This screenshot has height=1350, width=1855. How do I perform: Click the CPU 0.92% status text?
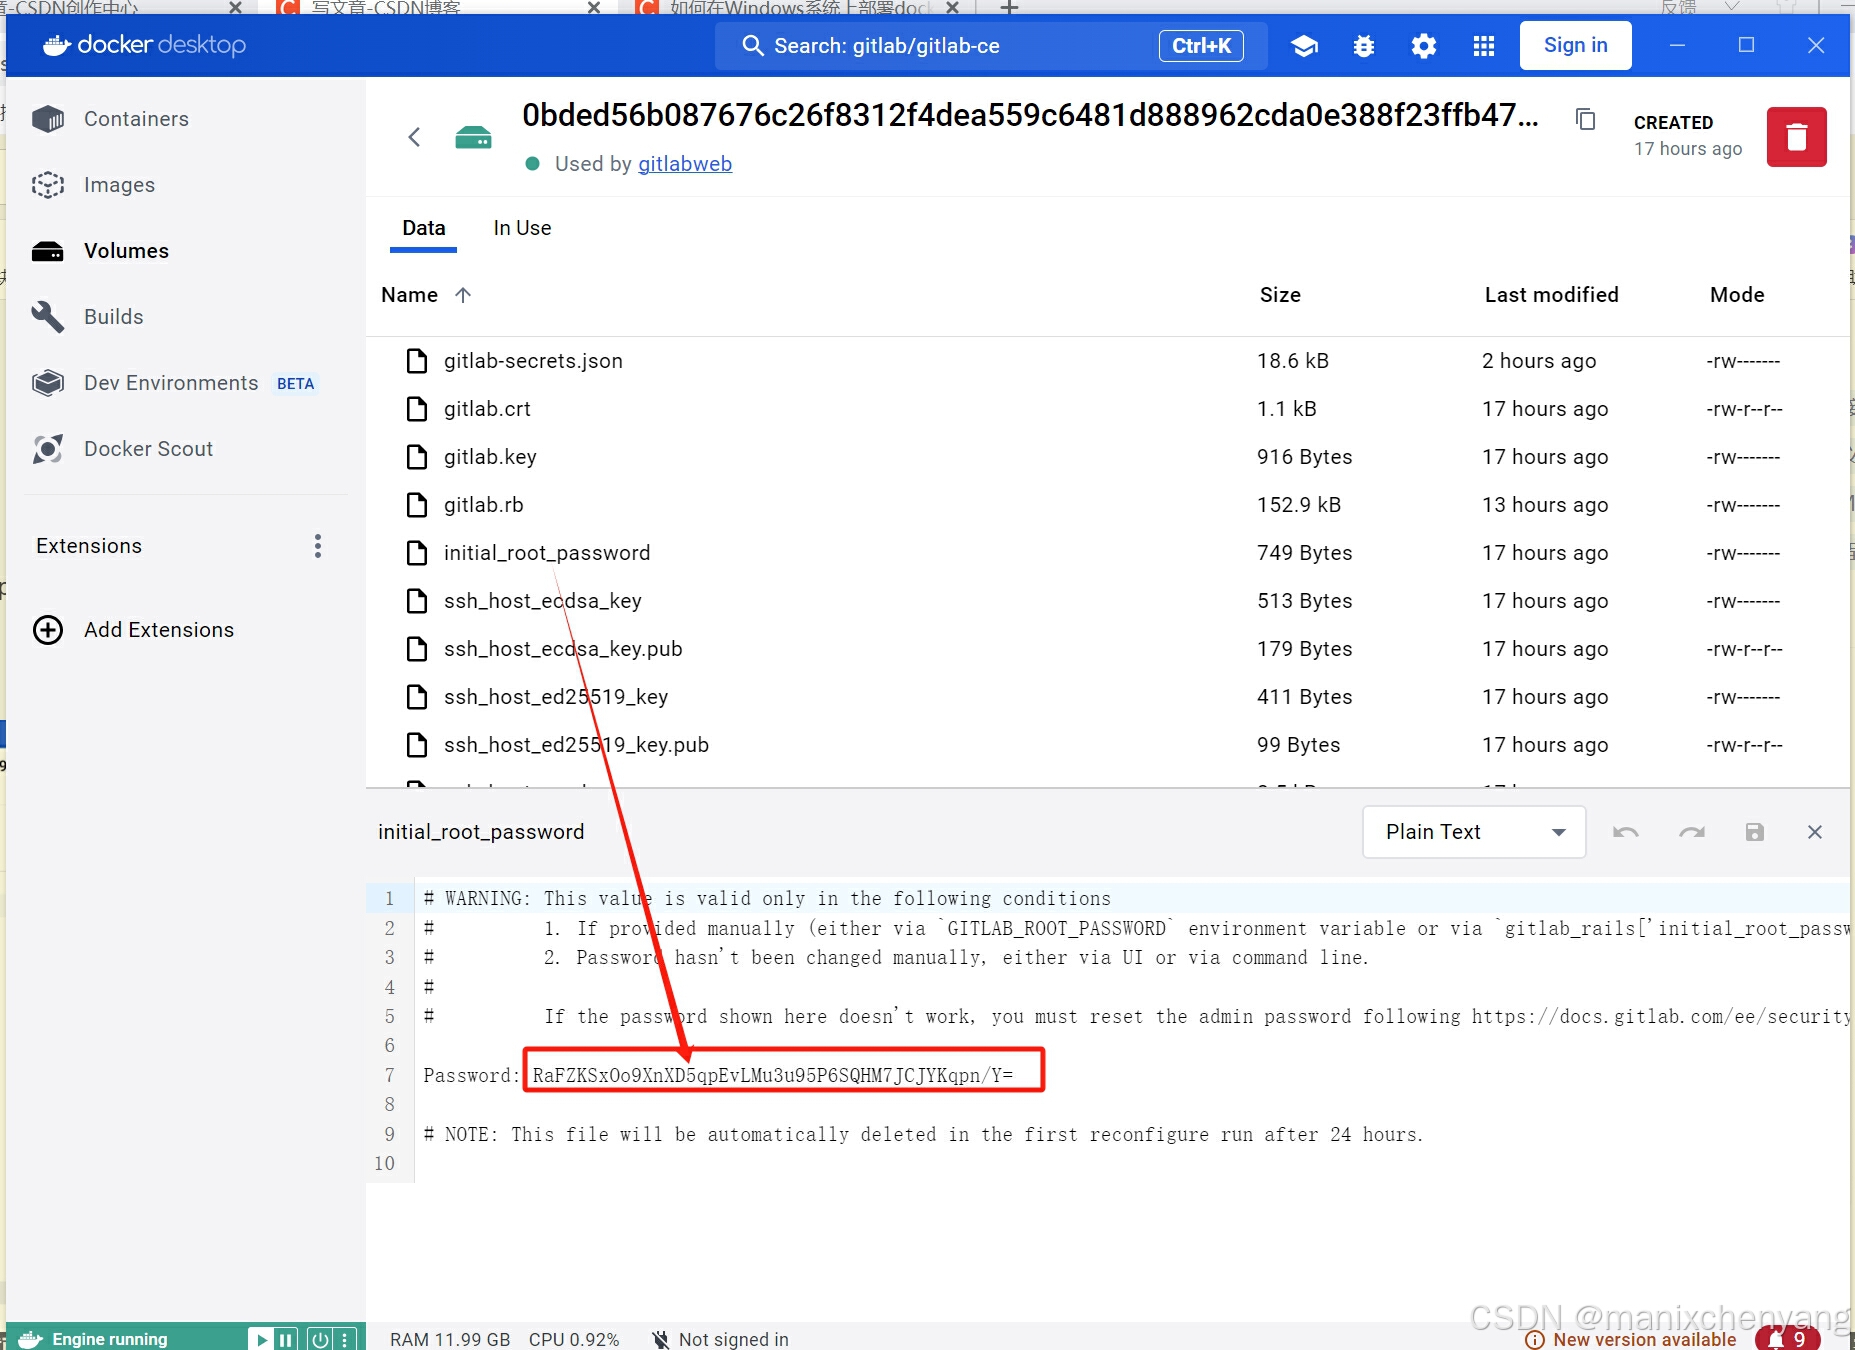click(574, 1339)
